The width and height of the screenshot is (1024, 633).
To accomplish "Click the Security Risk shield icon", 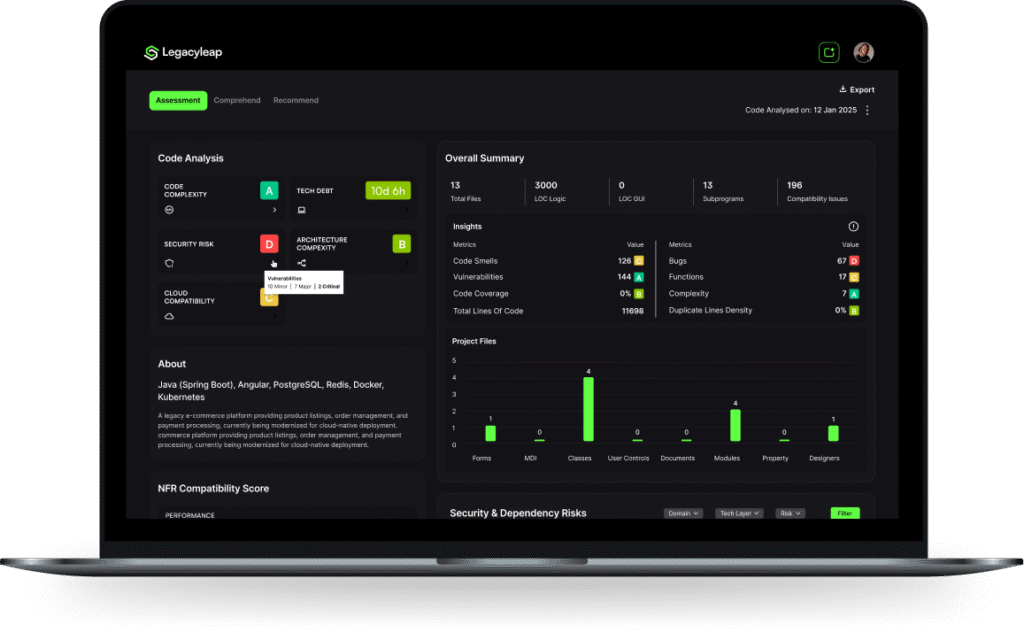I will tap(169, 263).
